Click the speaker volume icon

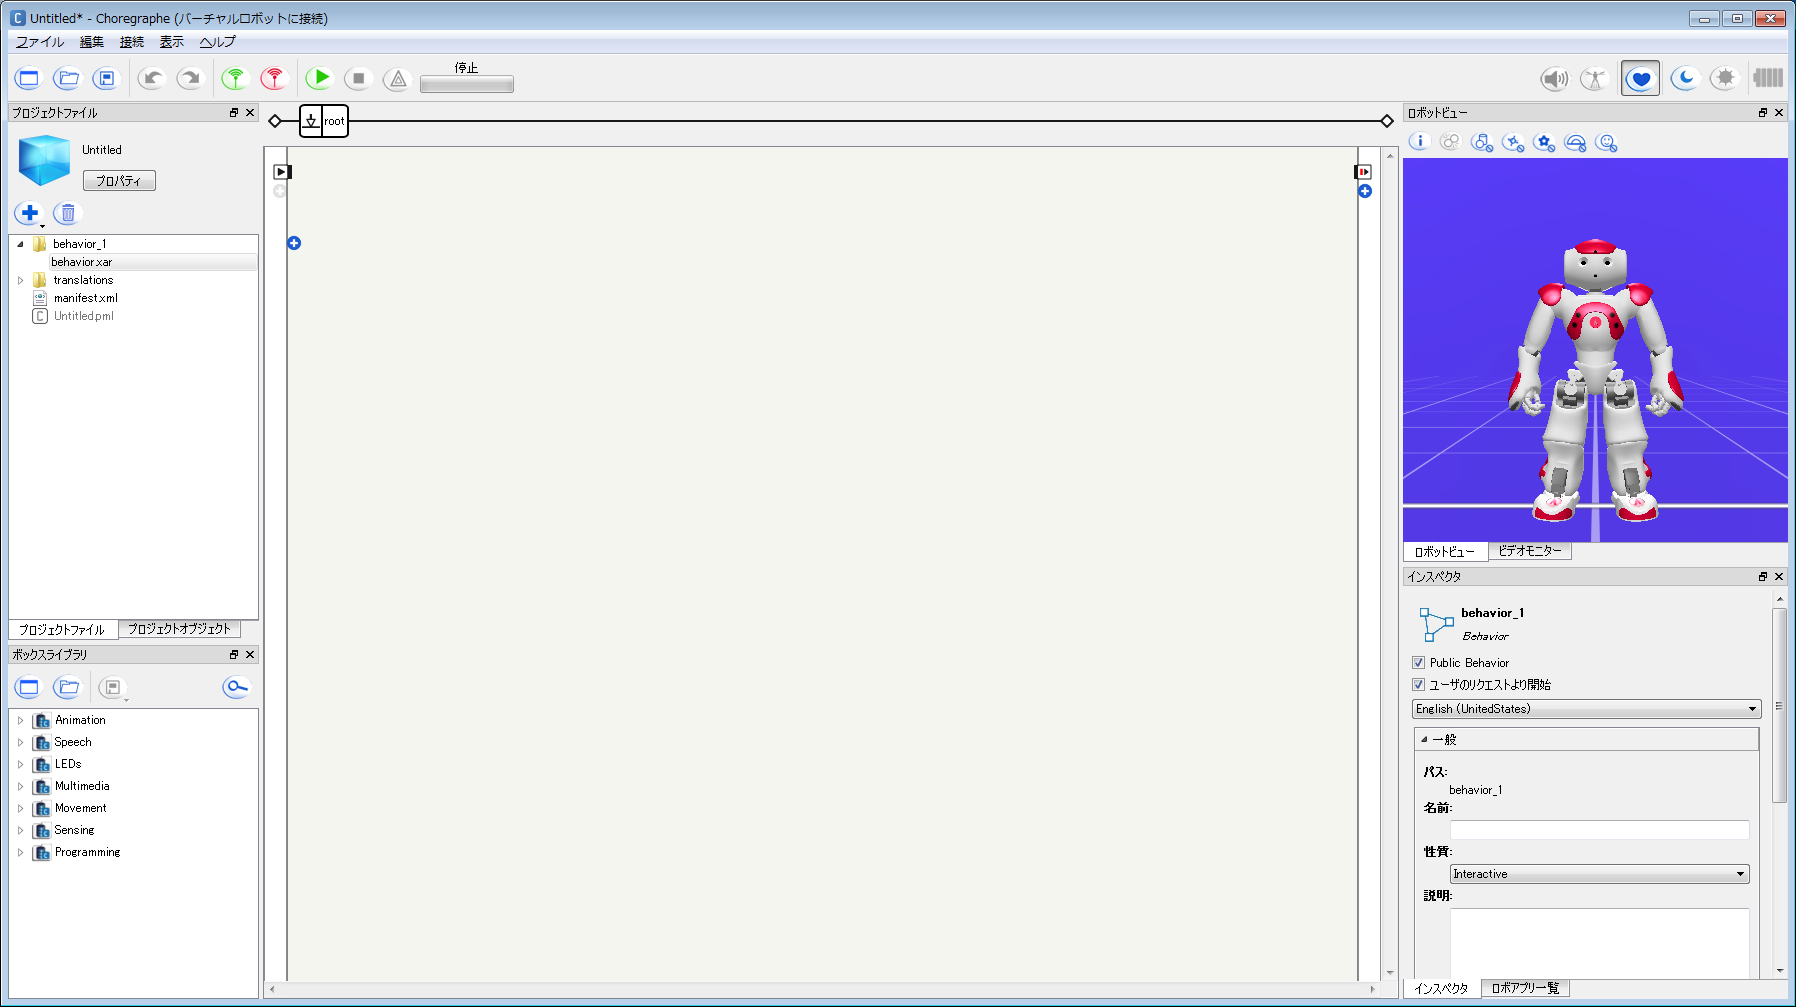click(1554, 79)
